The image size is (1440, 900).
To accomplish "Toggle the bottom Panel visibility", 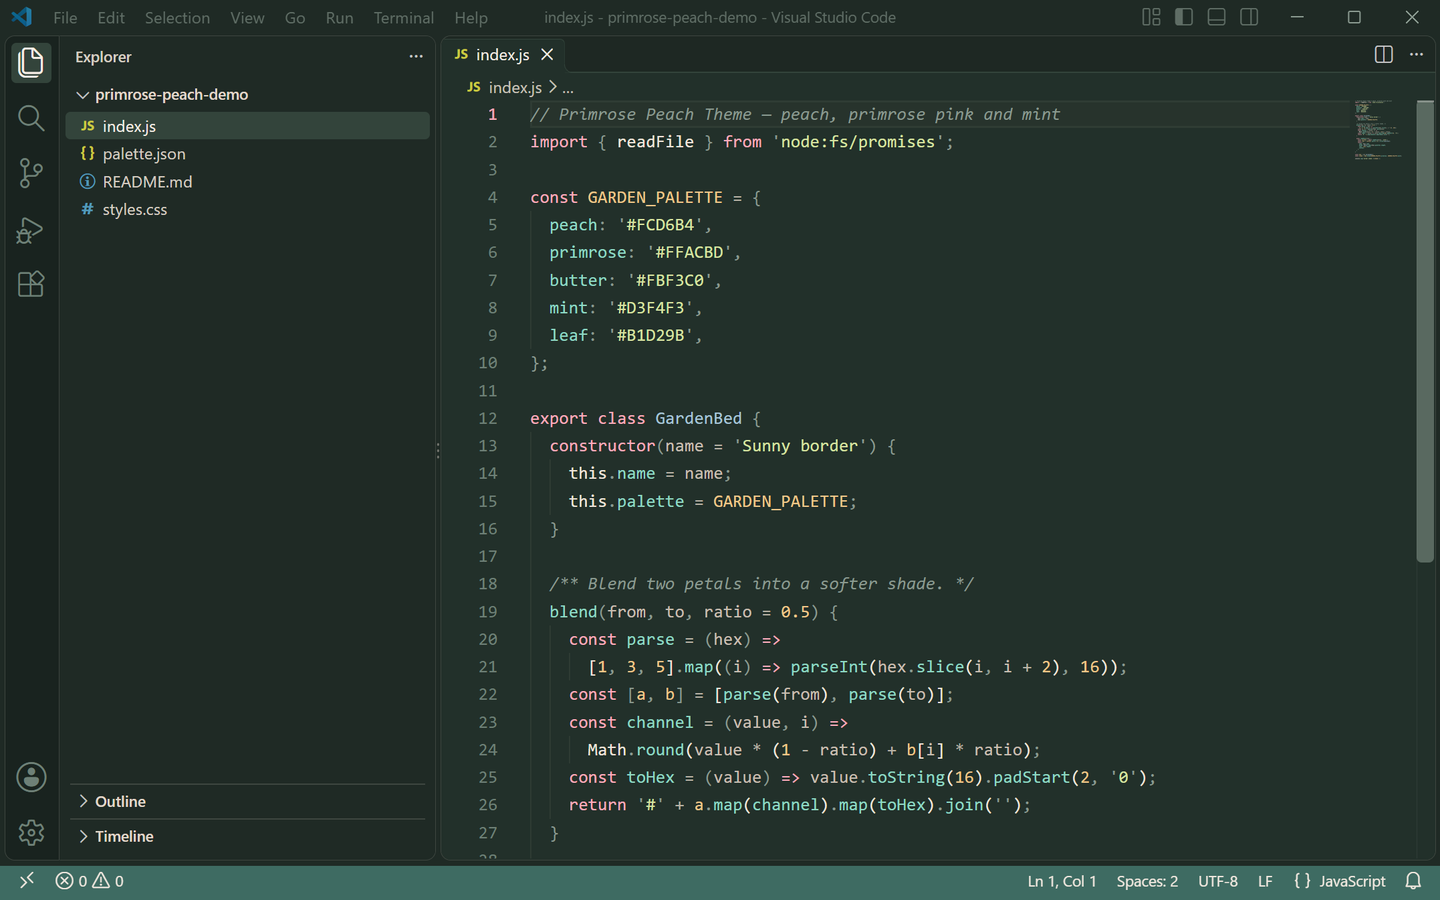I will (1217, 17).
